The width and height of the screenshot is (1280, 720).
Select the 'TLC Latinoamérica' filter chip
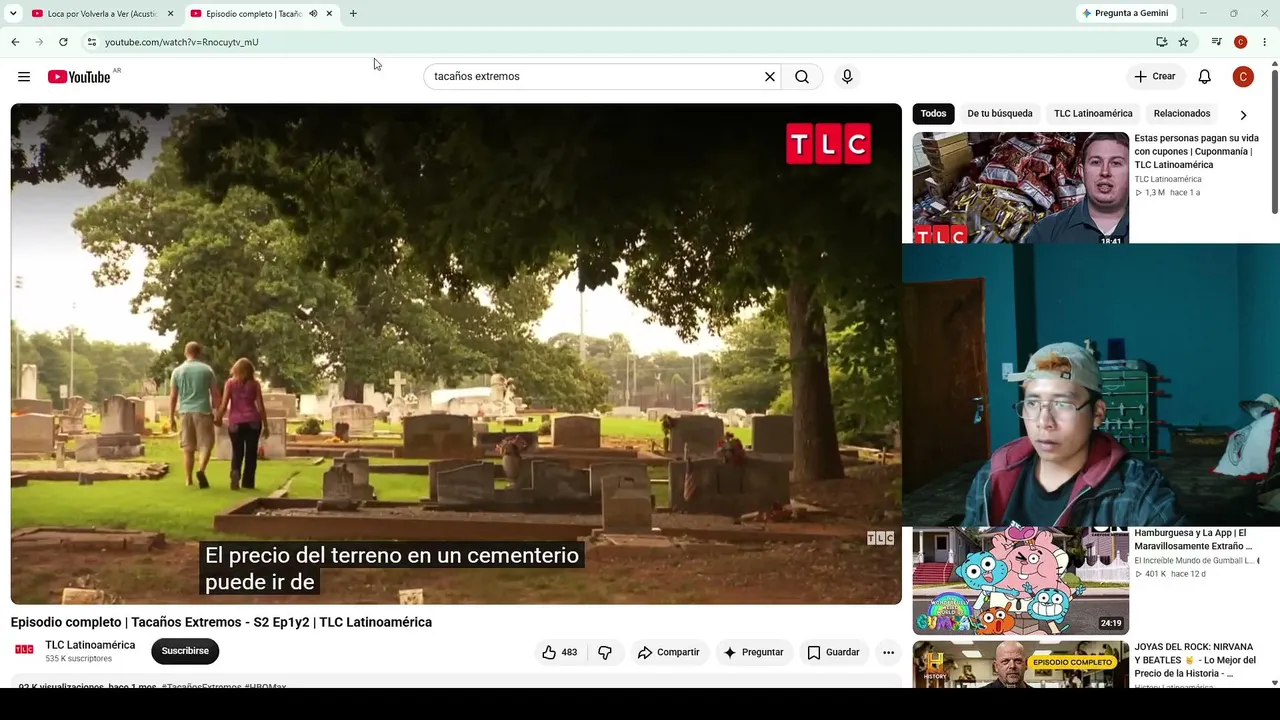(1093, 114)
